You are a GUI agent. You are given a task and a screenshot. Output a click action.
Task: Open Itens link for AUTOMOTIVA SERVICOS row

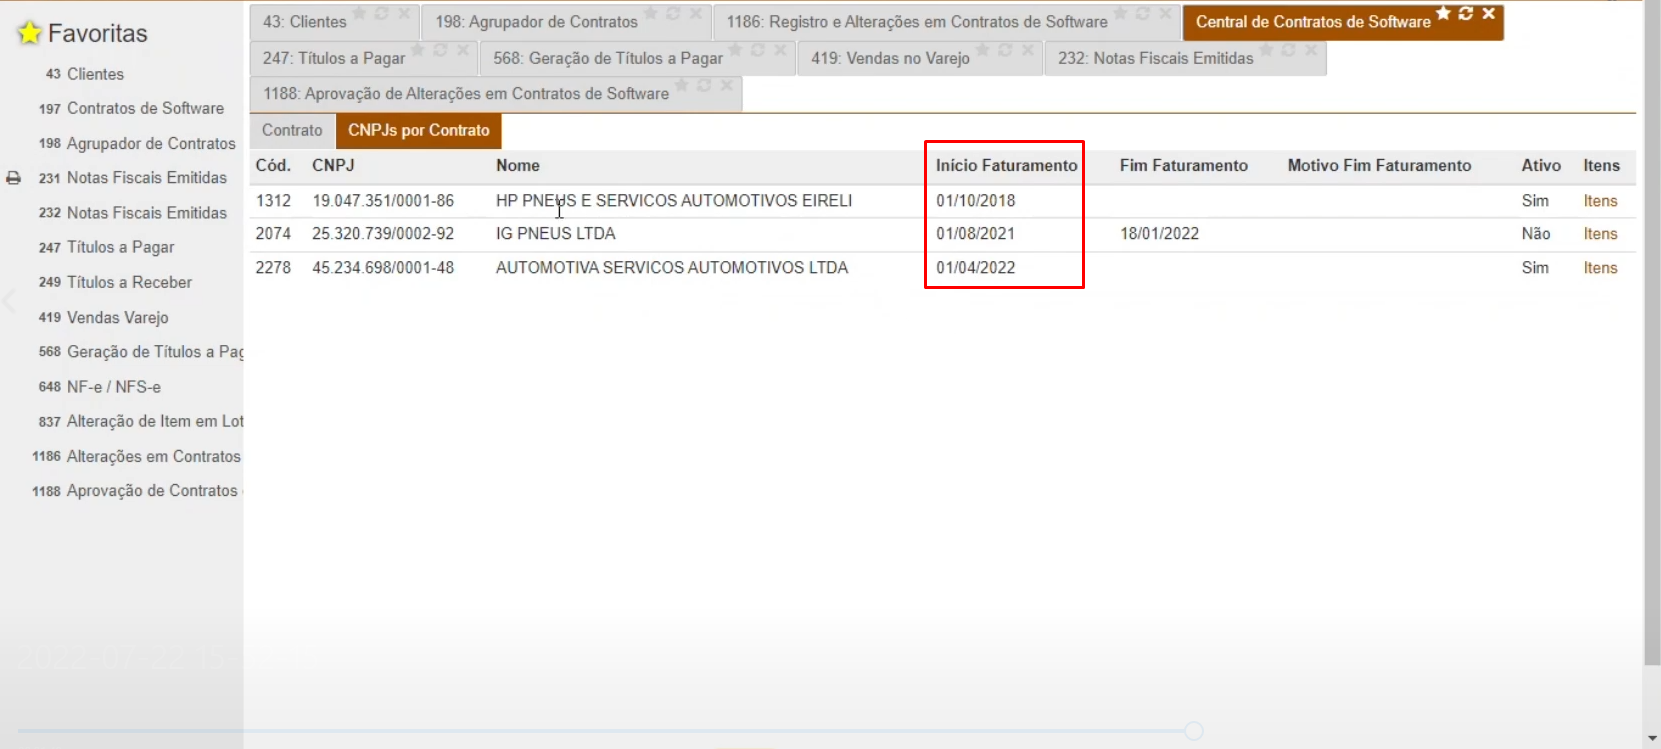coord(1600,268)
